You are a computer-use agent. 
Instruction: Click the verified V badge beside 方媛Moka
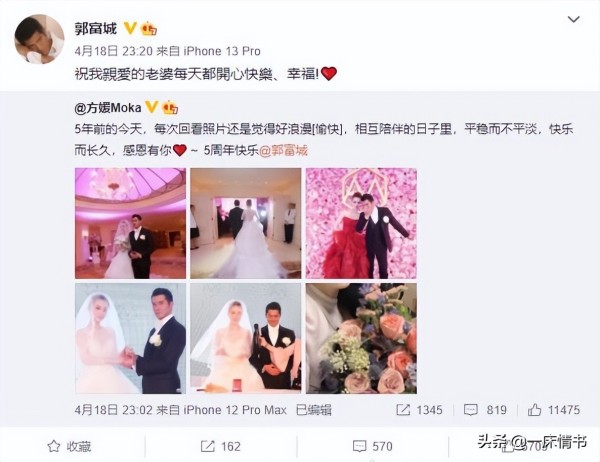pyautogui.click(x=152, y=108)
